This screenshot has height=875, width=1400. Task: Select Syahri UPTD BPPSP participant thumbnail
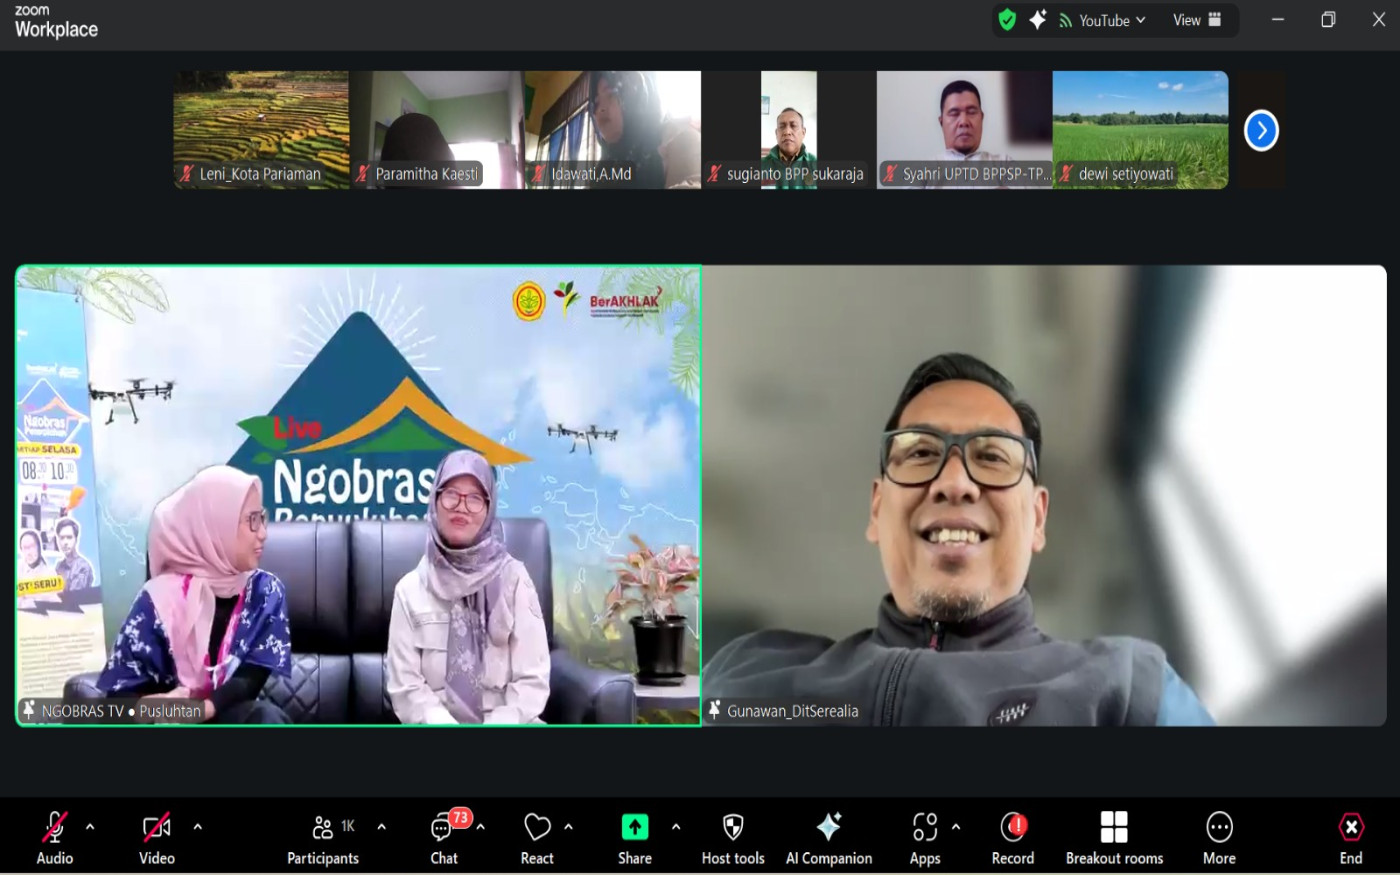pyautogui.click(x=964, y=129)
